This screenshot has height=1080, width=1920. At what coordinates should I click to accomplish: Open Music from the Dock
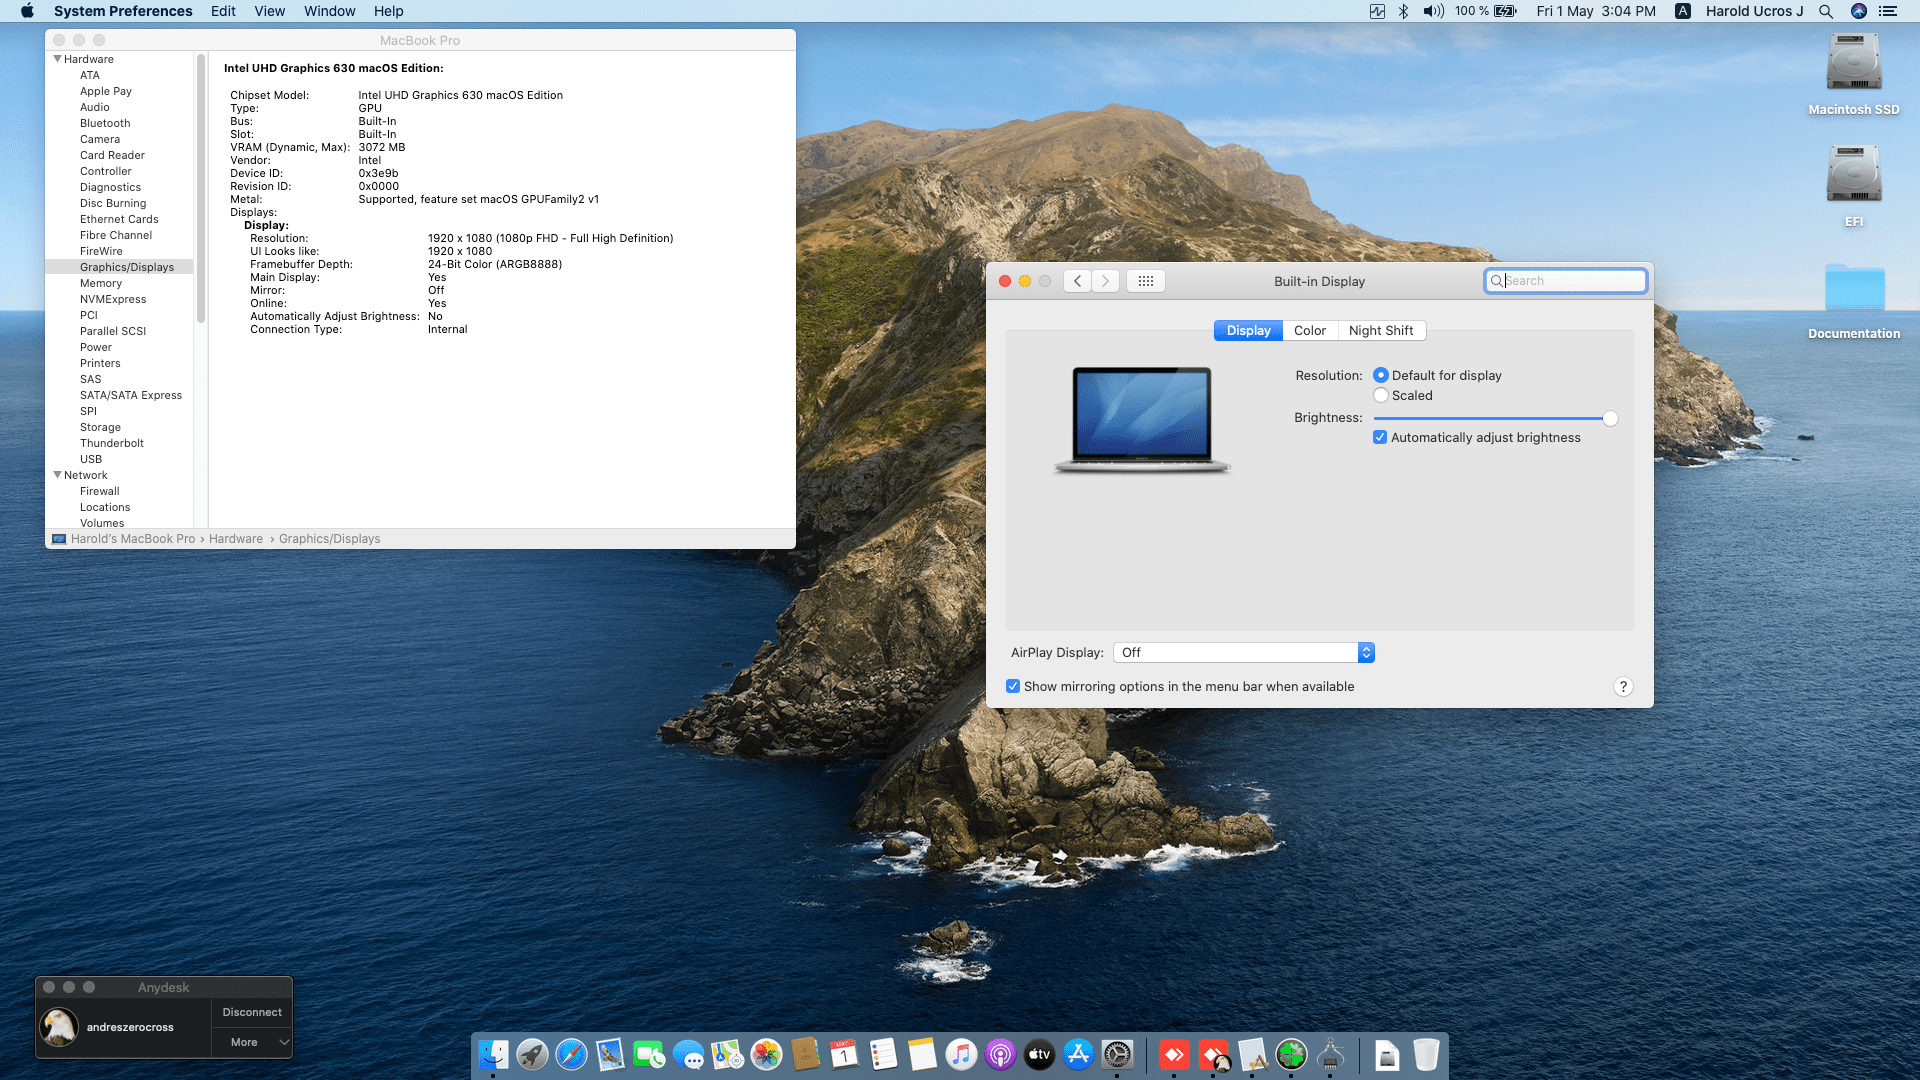pyautogui.click(x=961, y=1054)
